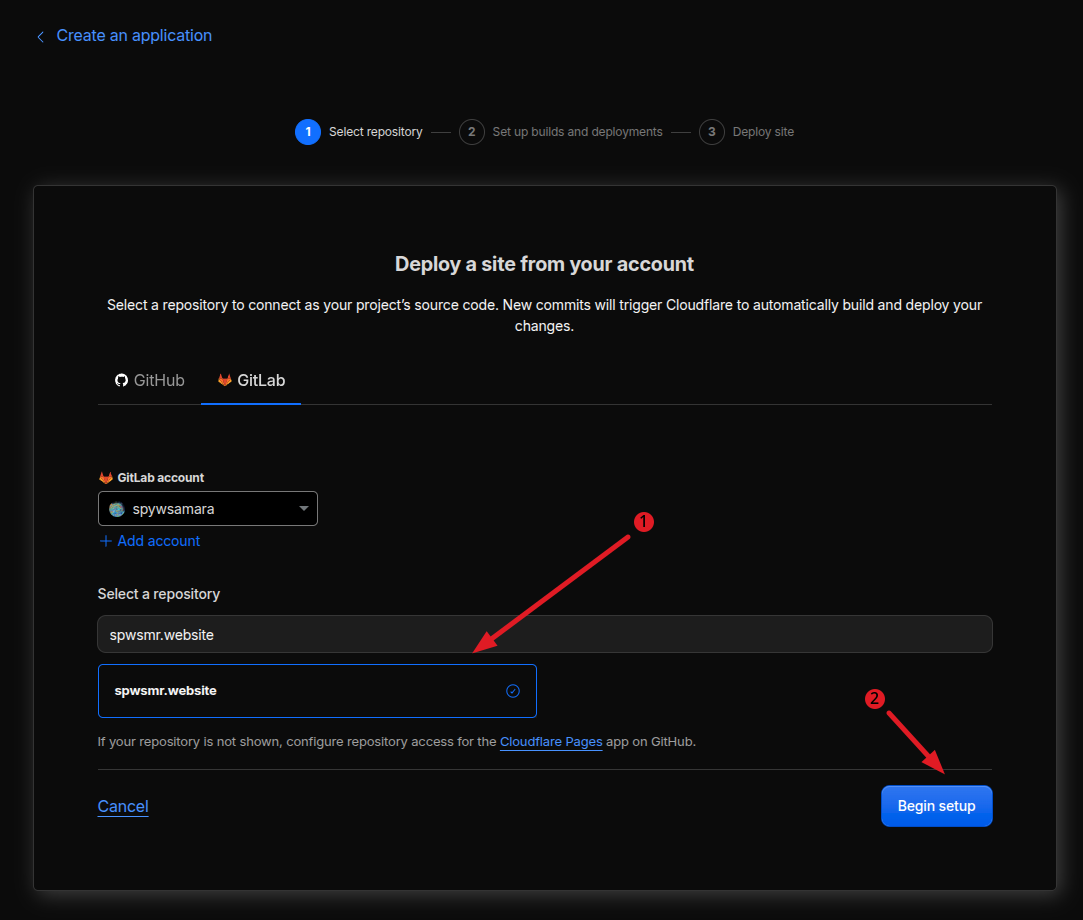The image size is (1083, 920).
Task: Expand the spywsamara dropdown arrow
Action: coord(303,508)
